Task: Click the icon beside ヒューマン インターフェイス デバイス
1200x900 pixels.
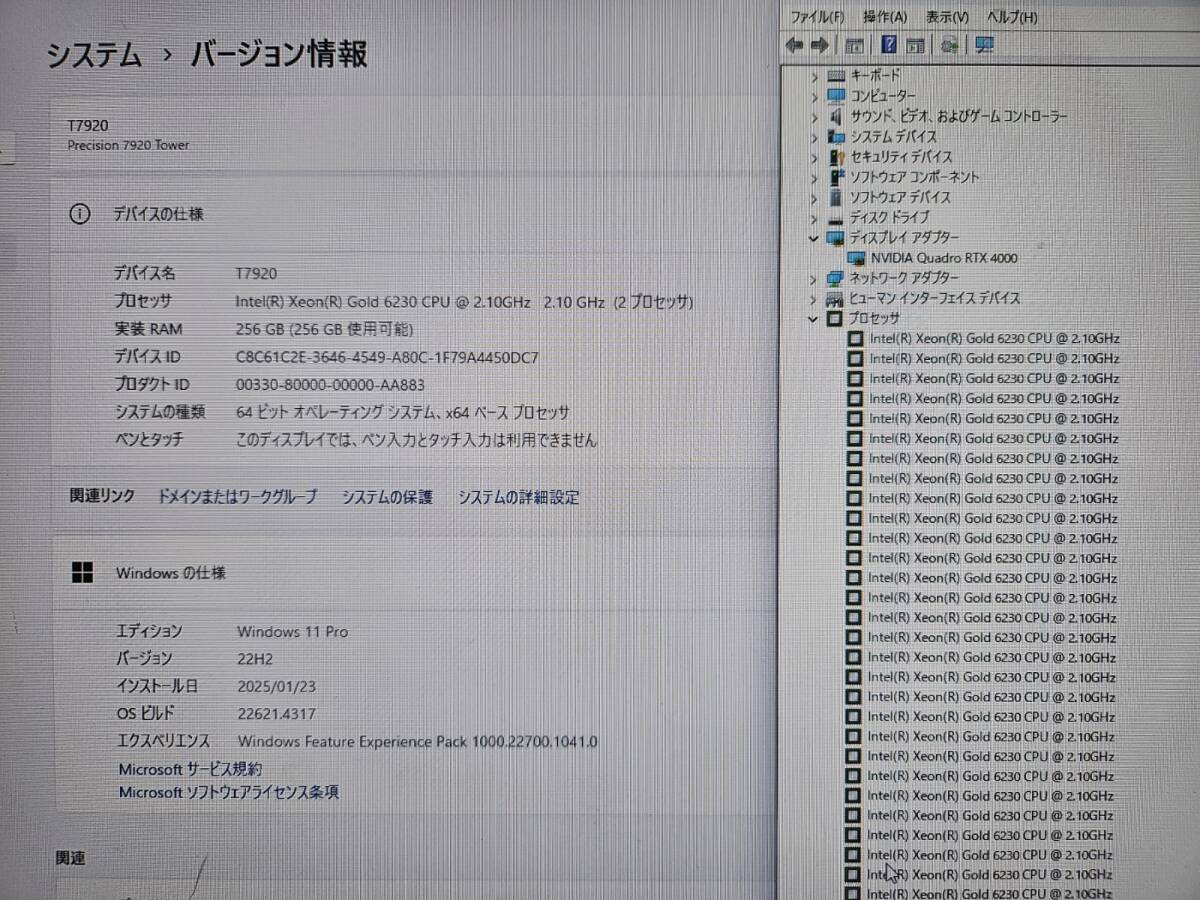Action: pyautogui.click(x=836, y=298)
